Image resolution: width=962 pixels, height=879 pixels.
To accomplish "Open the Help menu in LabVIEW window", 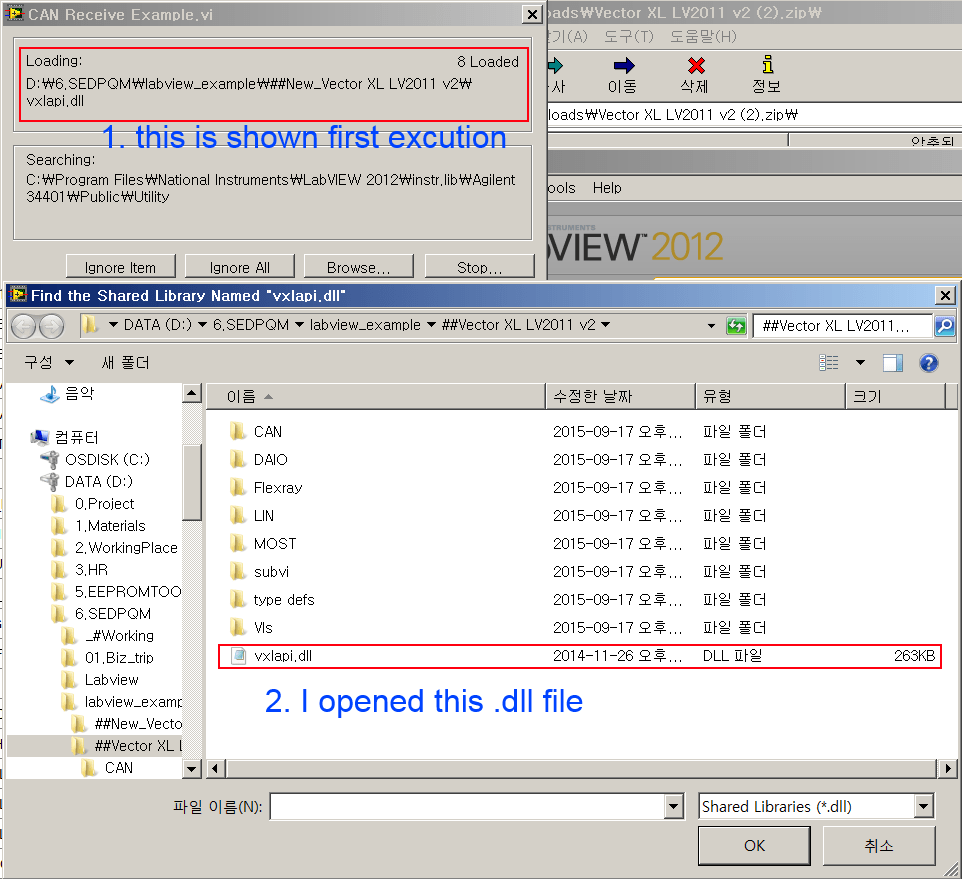I will 607,188.
